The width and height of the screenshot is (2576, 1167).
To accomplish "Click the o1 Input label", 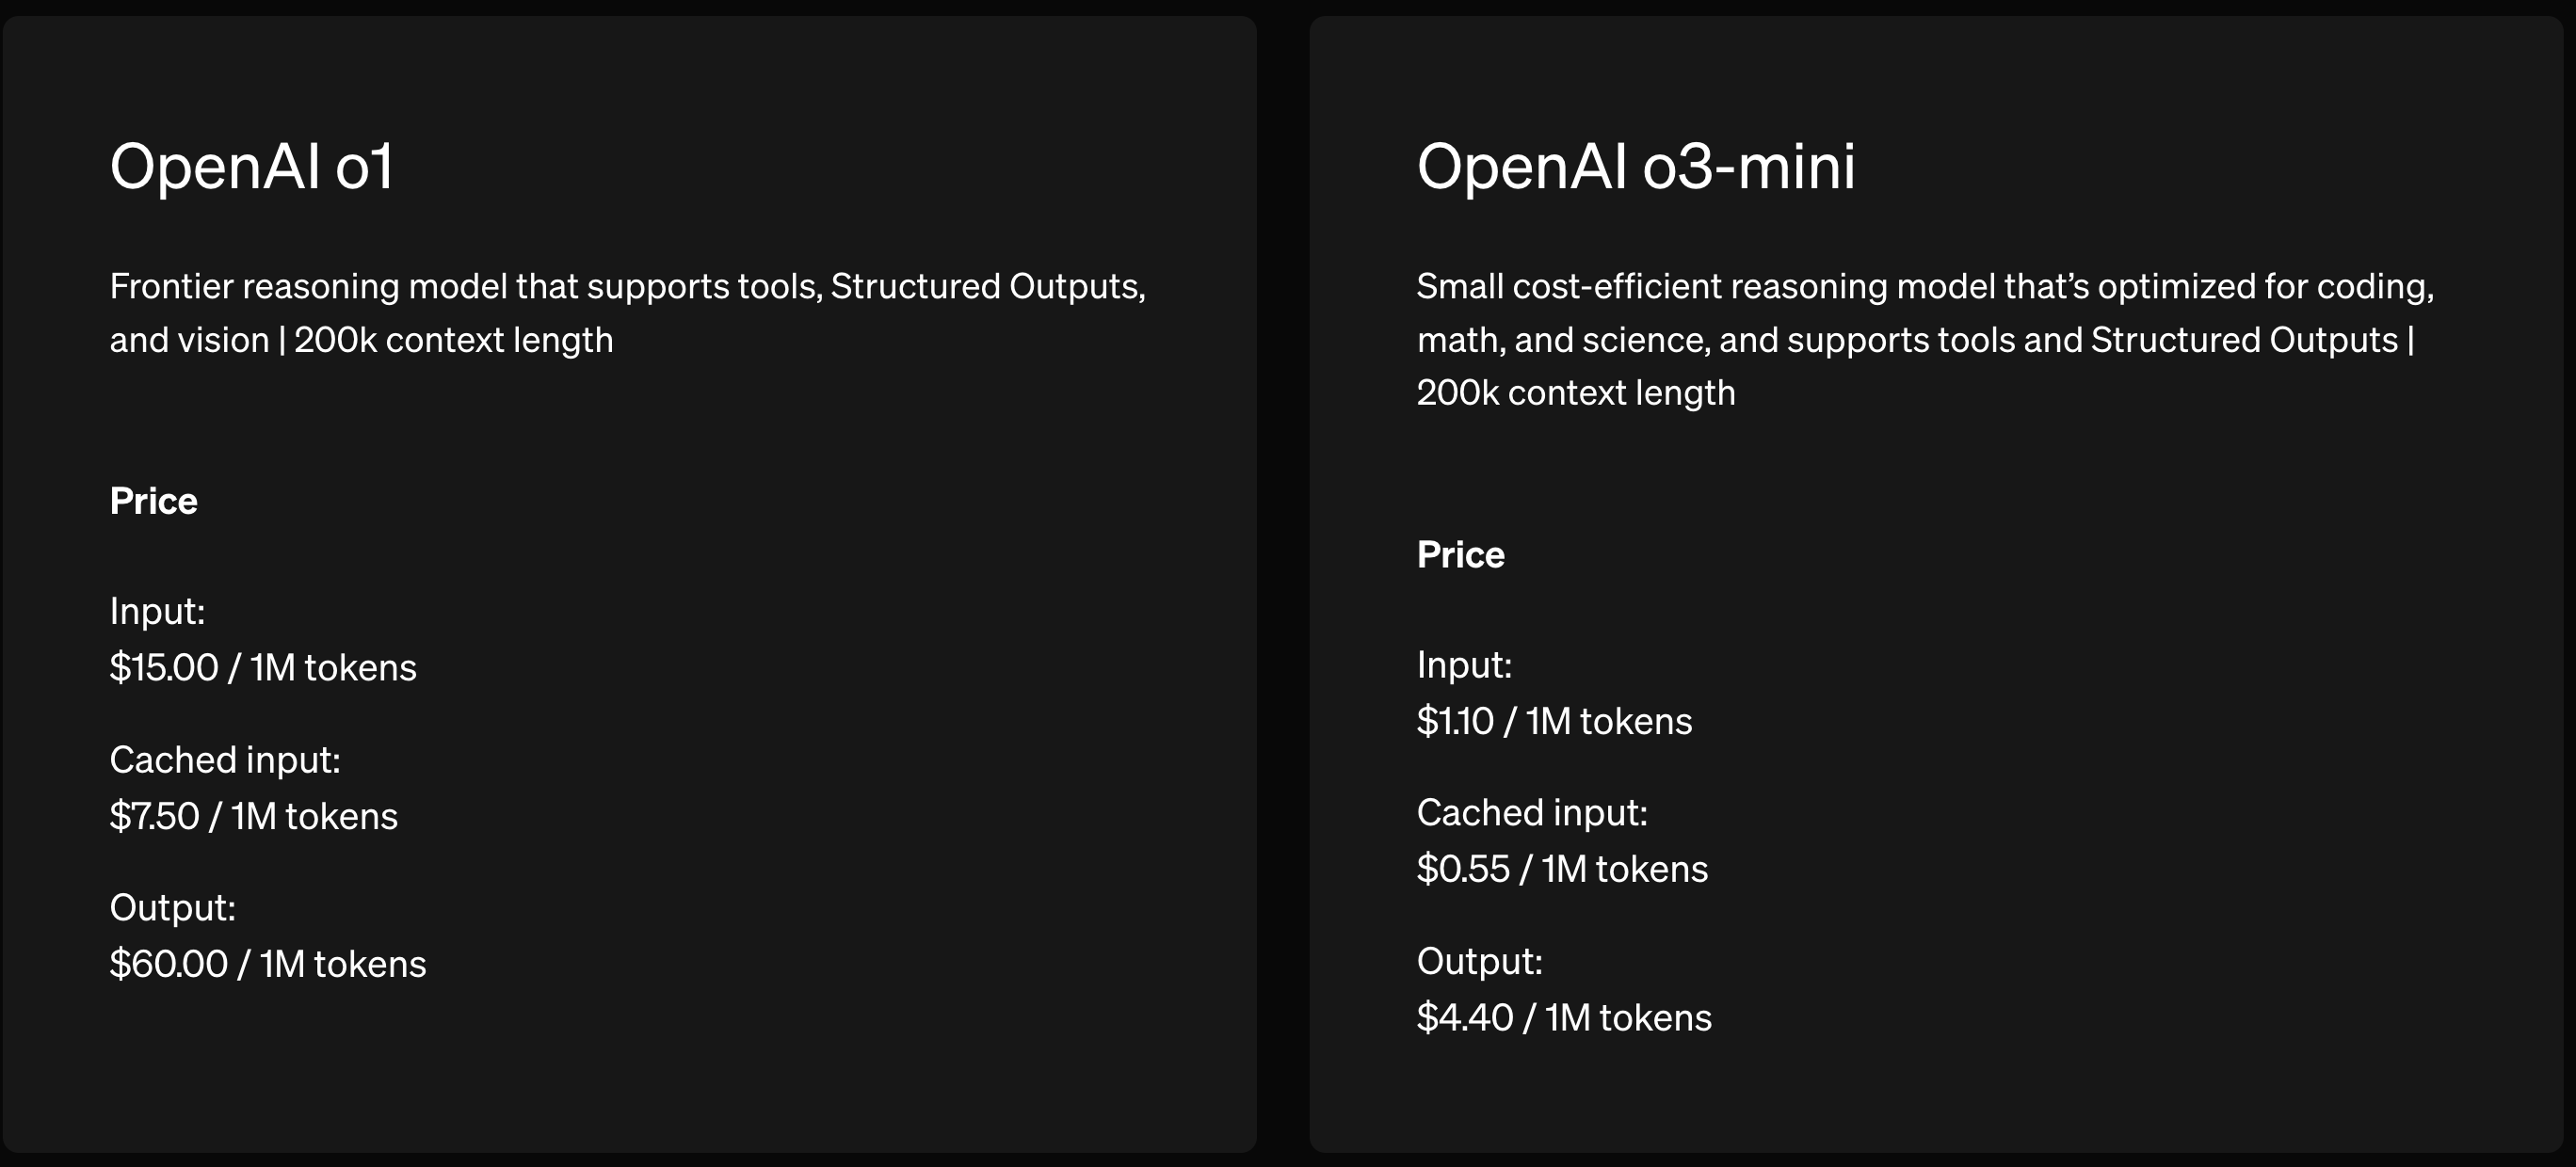I will [157, 611].
